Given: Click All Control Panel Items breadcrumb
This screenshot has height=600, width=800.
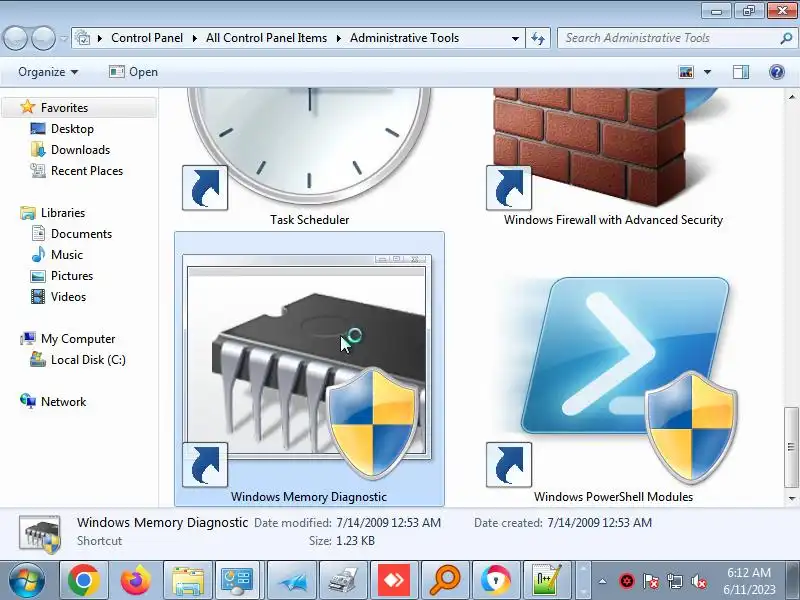Looking at the screenshot, I should (266, 38).
